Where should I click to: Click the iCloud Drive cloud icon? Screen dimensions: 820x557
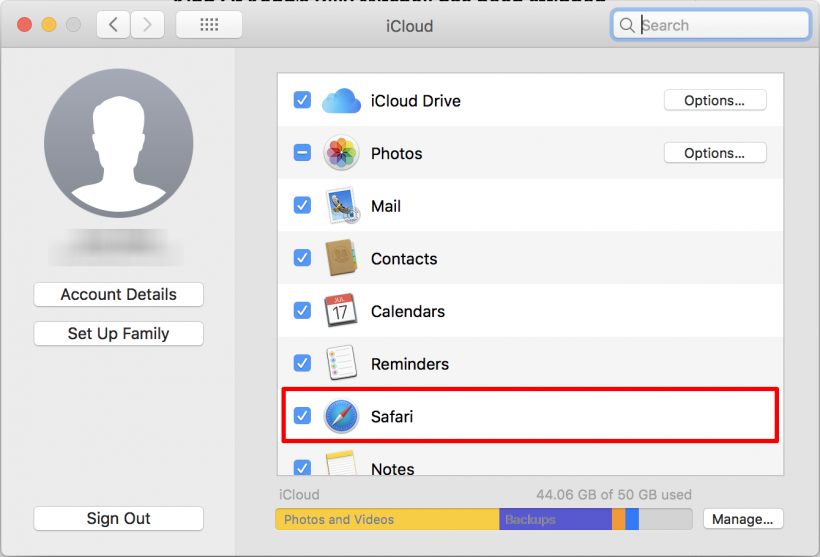341,100
